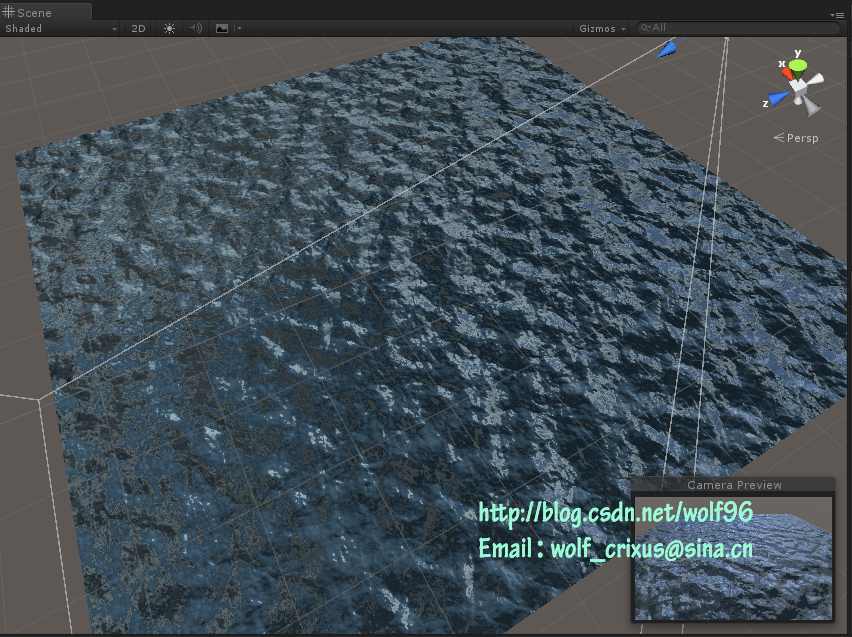Viewport: 852px width, 637px height.
Task: Click the search magnifier icon in scene toolbar
Action: pyautogui.click(x=645, y=29)
